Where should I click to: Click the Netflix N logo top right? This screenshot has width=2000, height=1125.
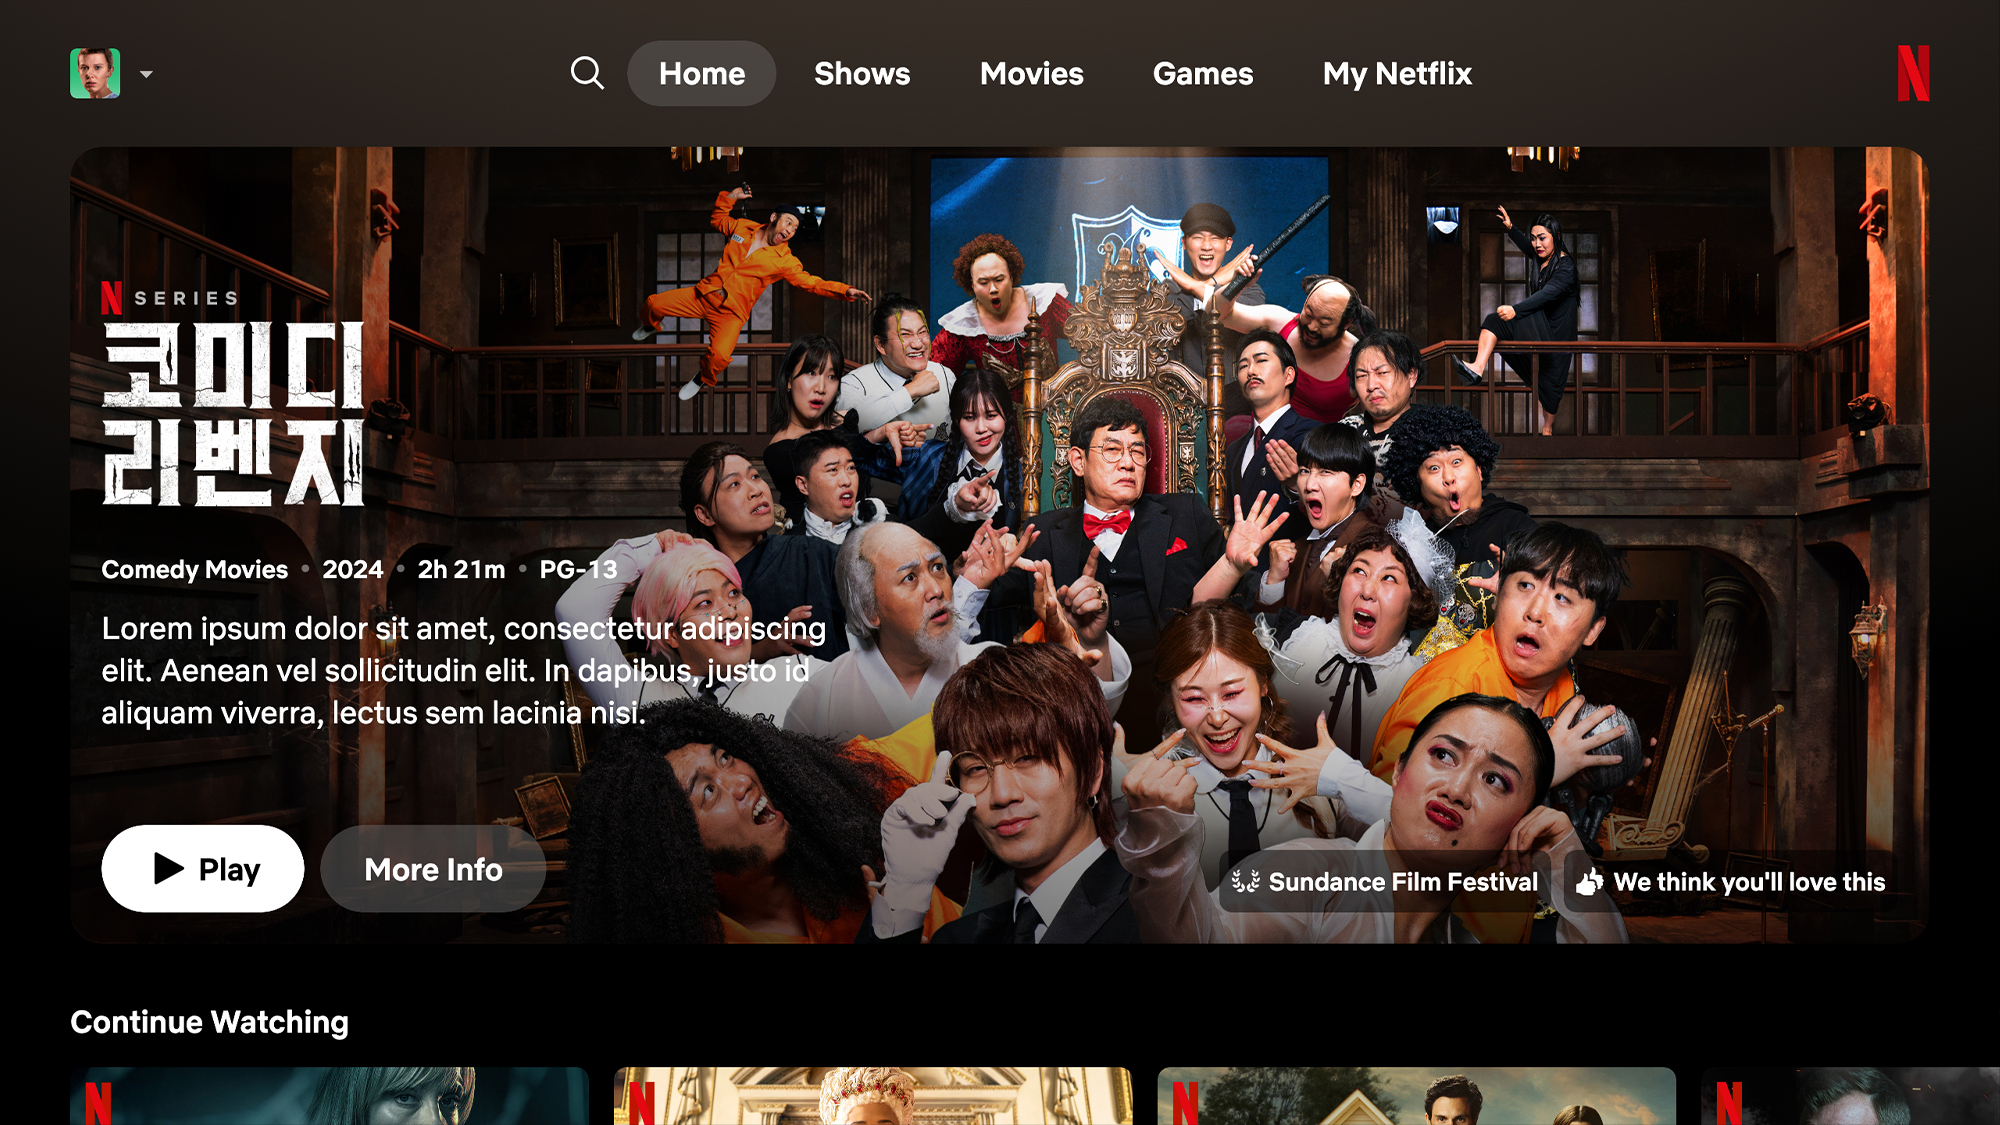[1912, 73]
